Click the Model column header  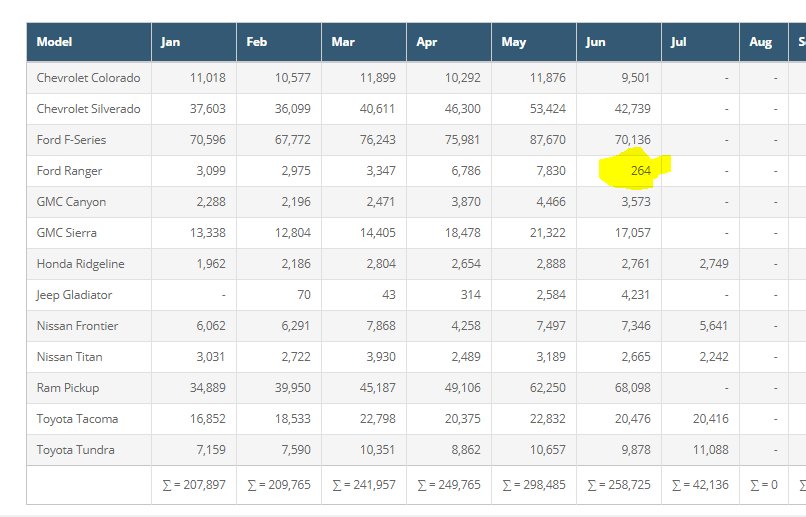89,42
